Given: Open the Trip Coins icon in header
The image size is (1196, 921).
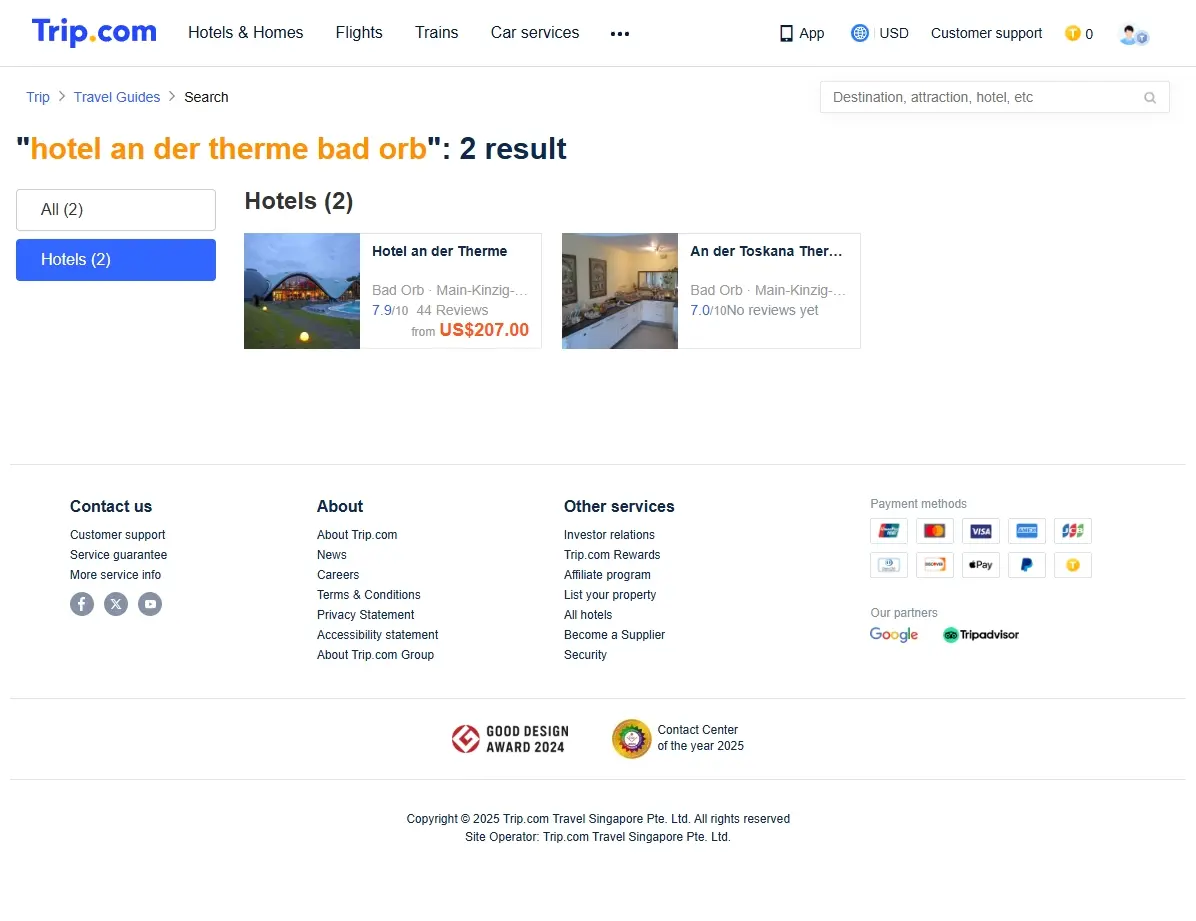Looking at the screenshot, I should tap(1072, 33).
